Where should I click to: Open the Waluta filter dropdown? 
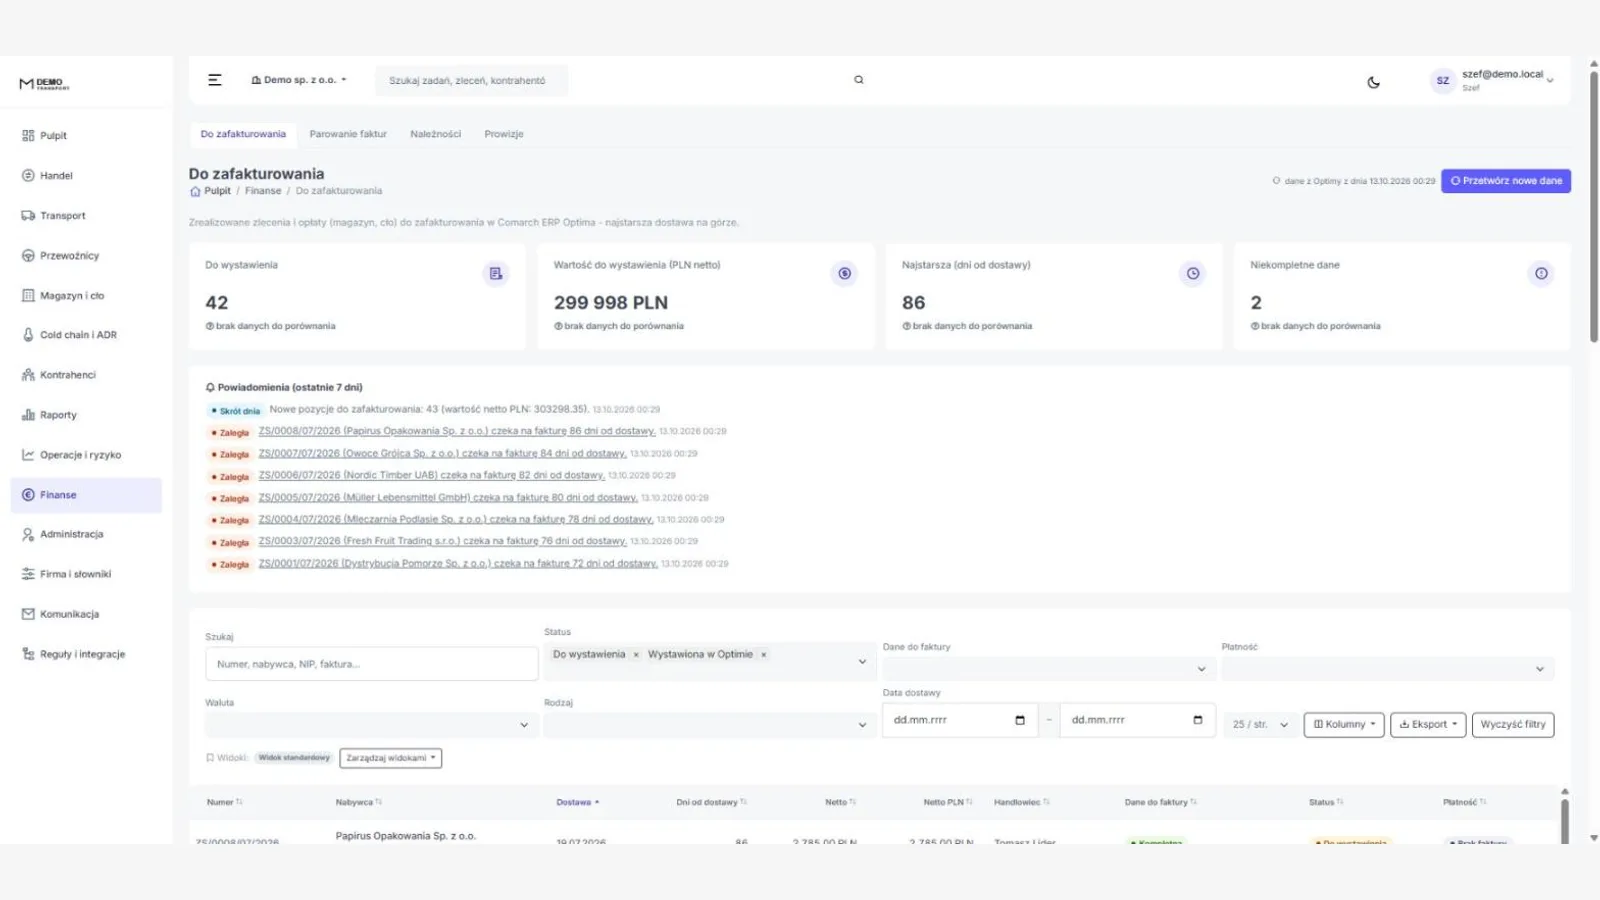[x=371, y=725]
